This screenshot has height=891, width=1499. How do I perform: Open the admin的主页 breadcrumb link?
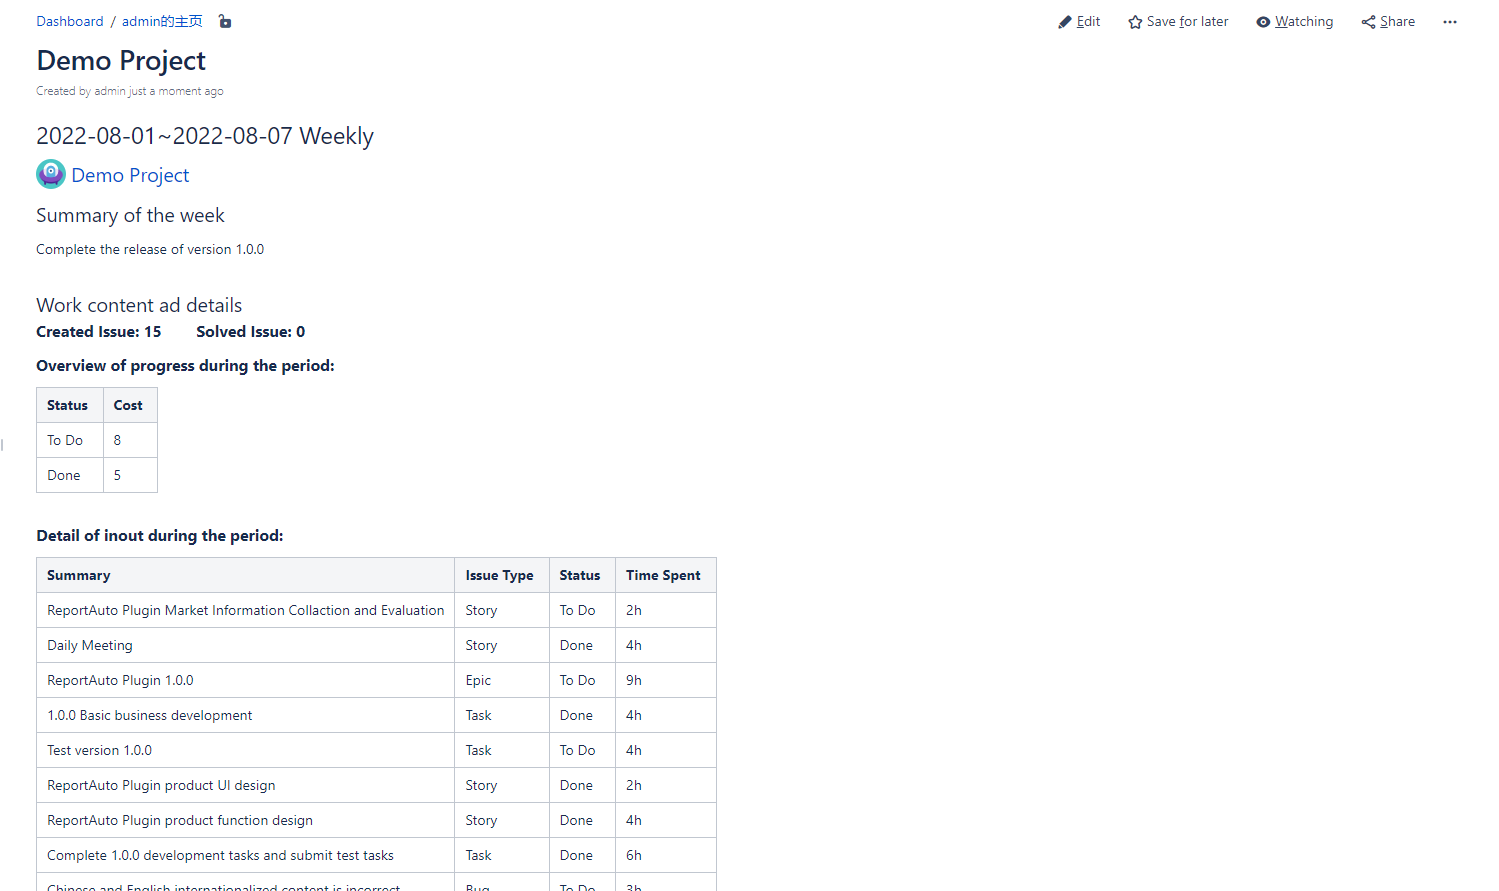pyautogui.click(x=162, y=21)
